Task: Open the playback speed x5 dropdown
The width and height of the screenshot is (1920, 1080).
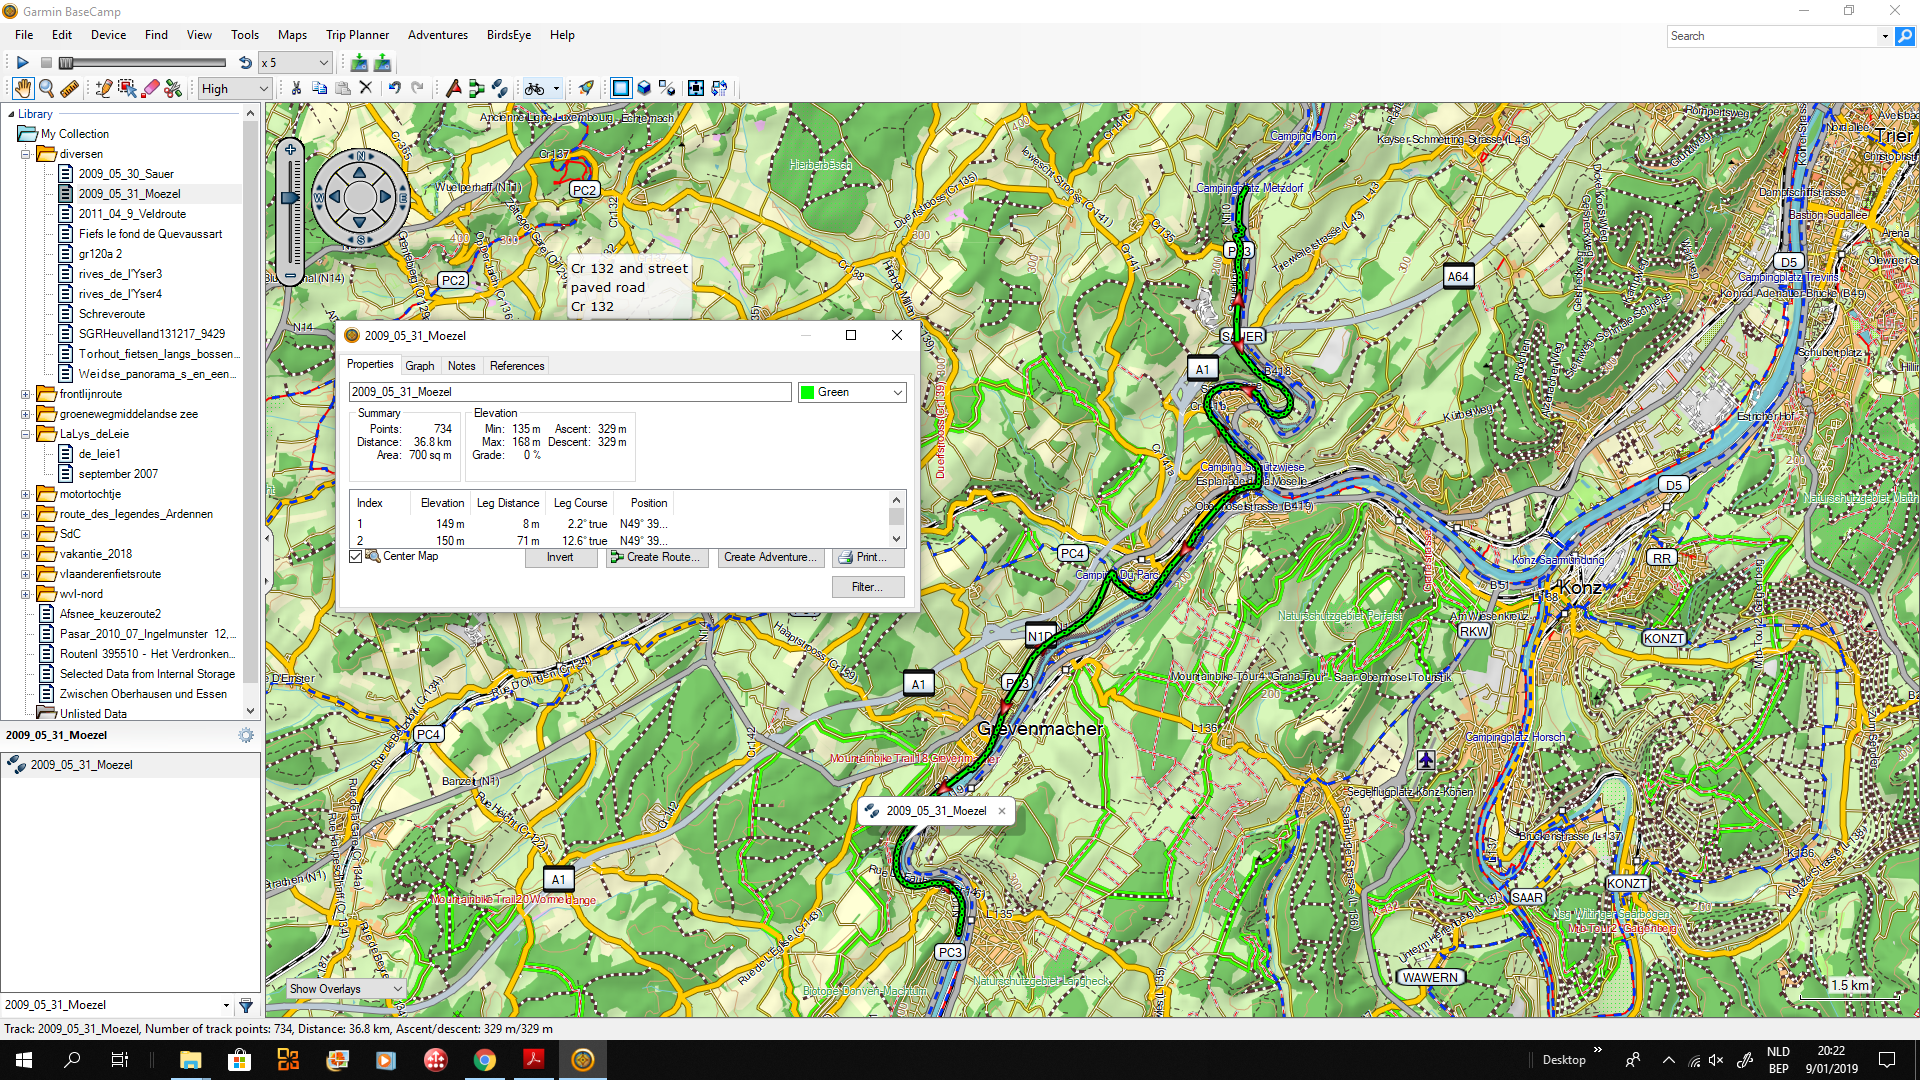Action: (x=295, y=62)
